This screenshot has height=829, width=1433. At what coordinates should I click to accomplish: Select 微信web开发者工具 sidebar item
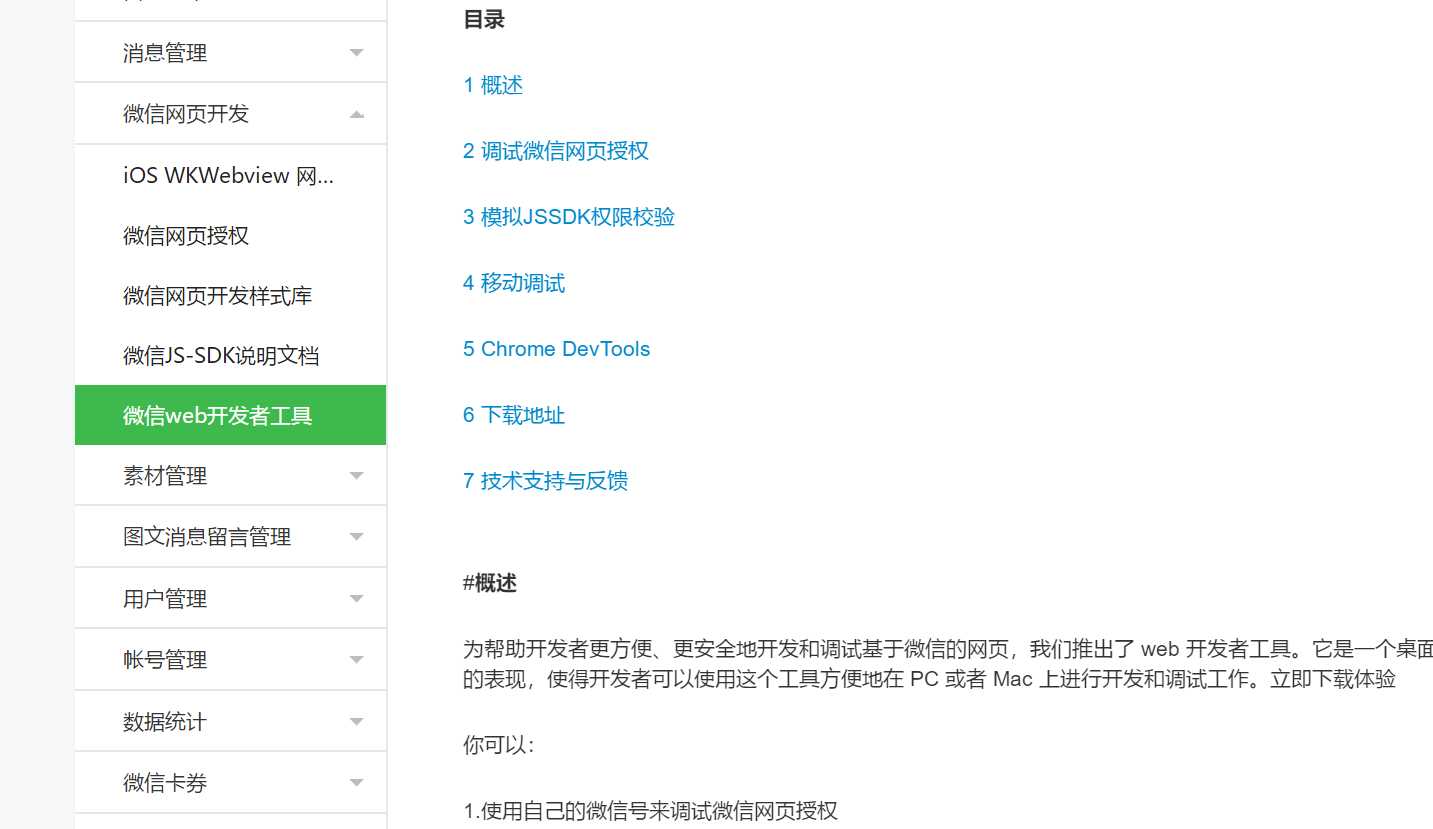[230, 415]
